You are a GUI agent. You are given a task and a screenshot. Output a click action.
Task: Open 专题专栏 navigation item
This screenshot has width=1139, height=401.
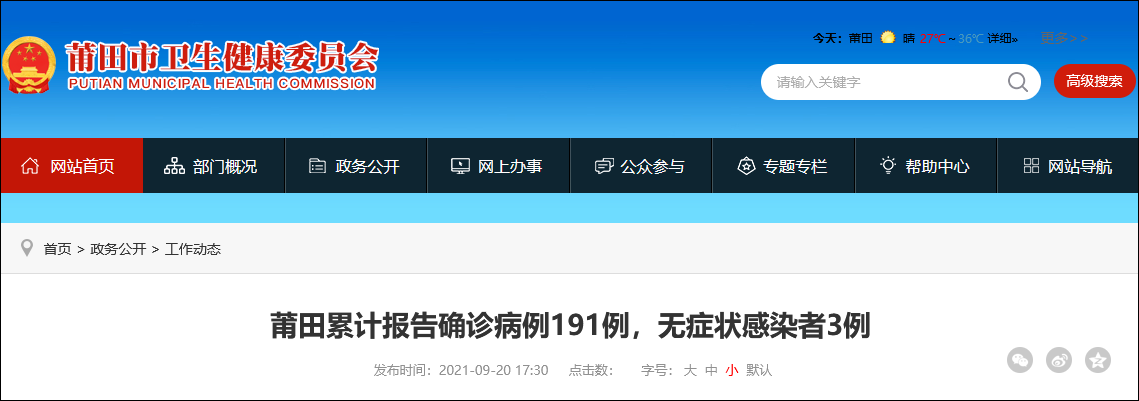(x=783, y=166)
